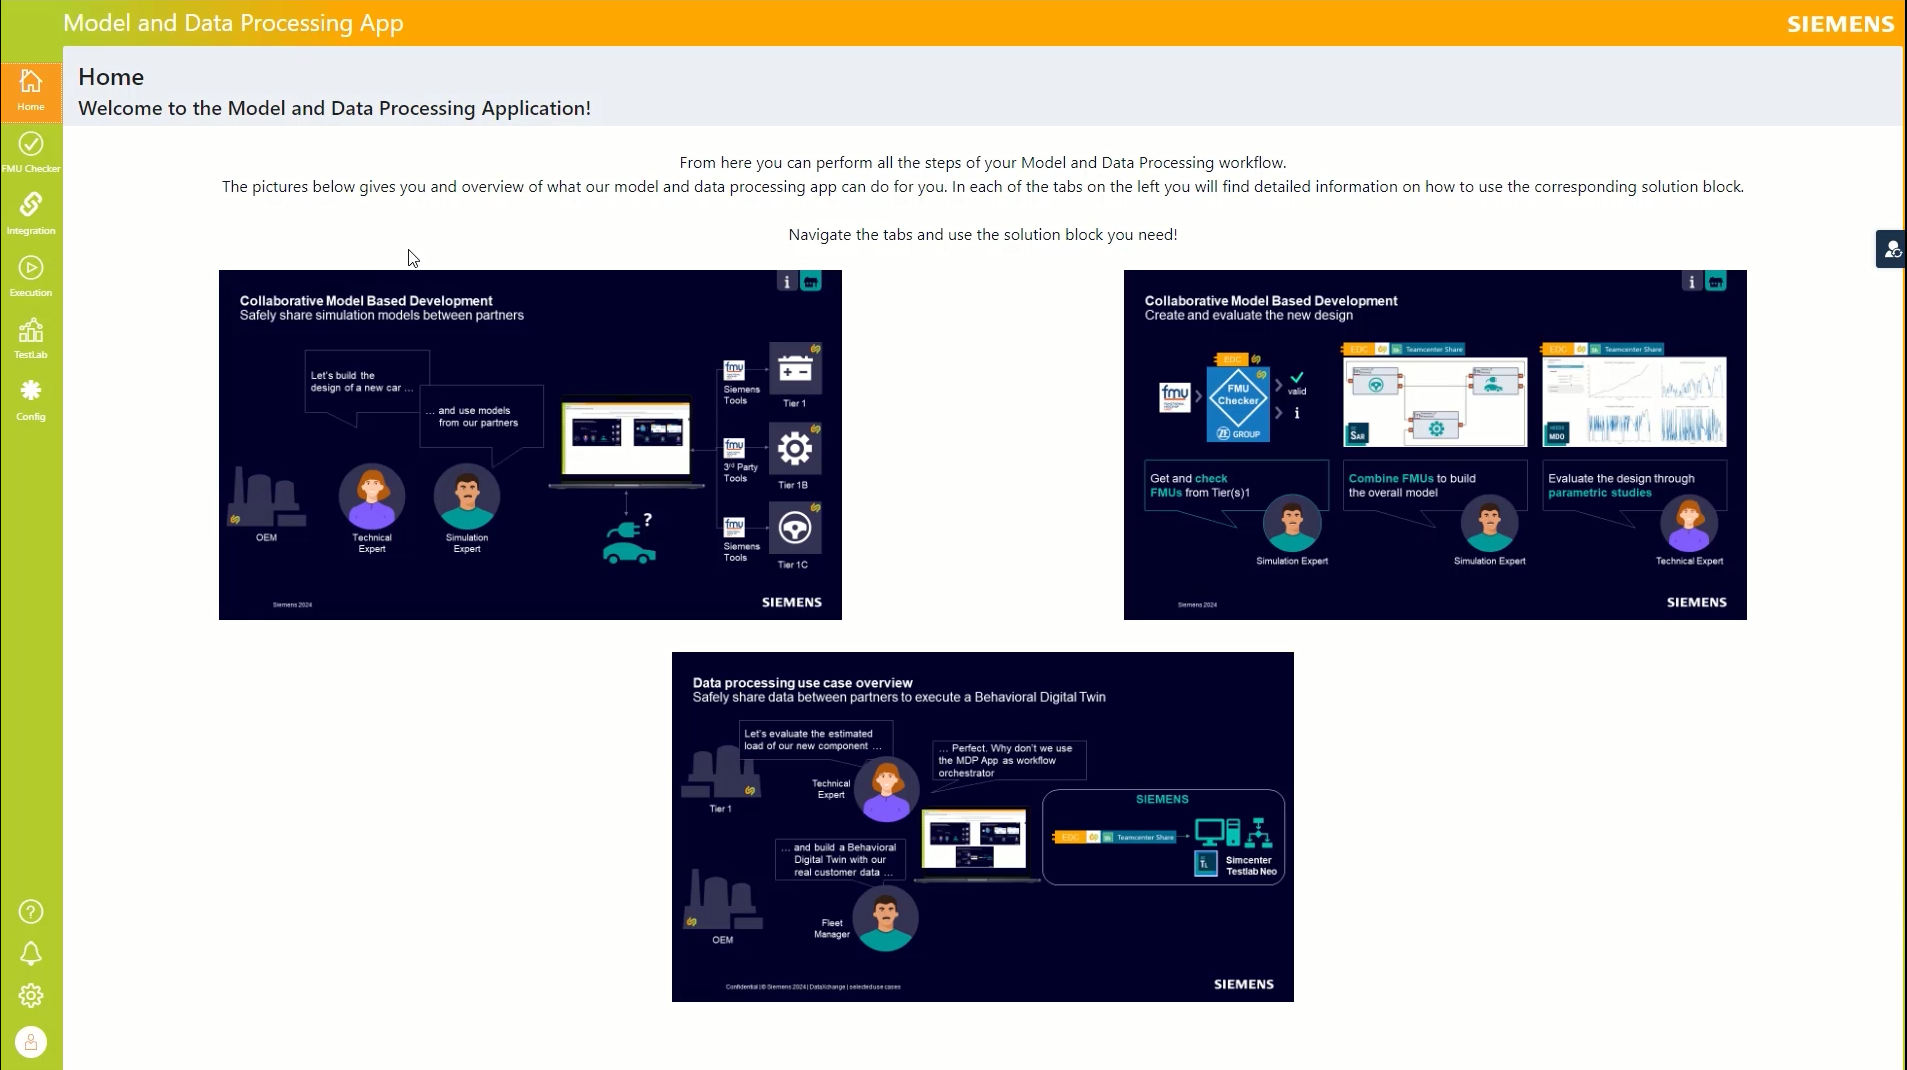Click the teal store icon on second slide
The height and width of the screenshot is (1070, 1907).
[1716, 282]
